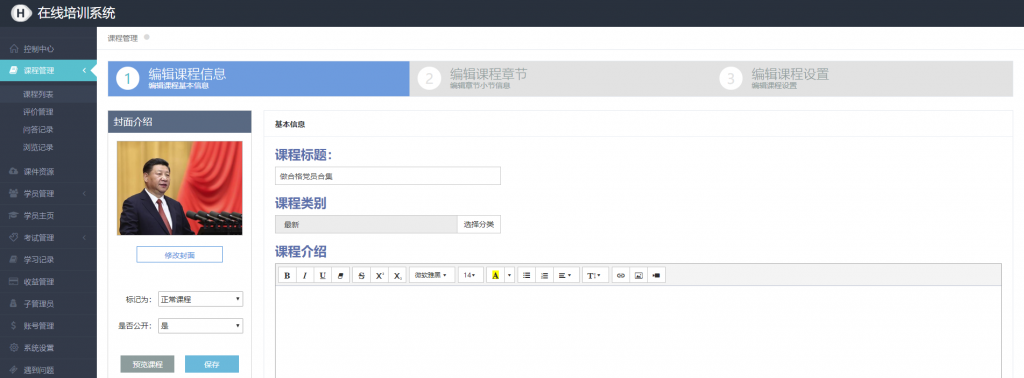Apply the yellow highlight text color
The image size is (1024, 378).
pos(495,276)
